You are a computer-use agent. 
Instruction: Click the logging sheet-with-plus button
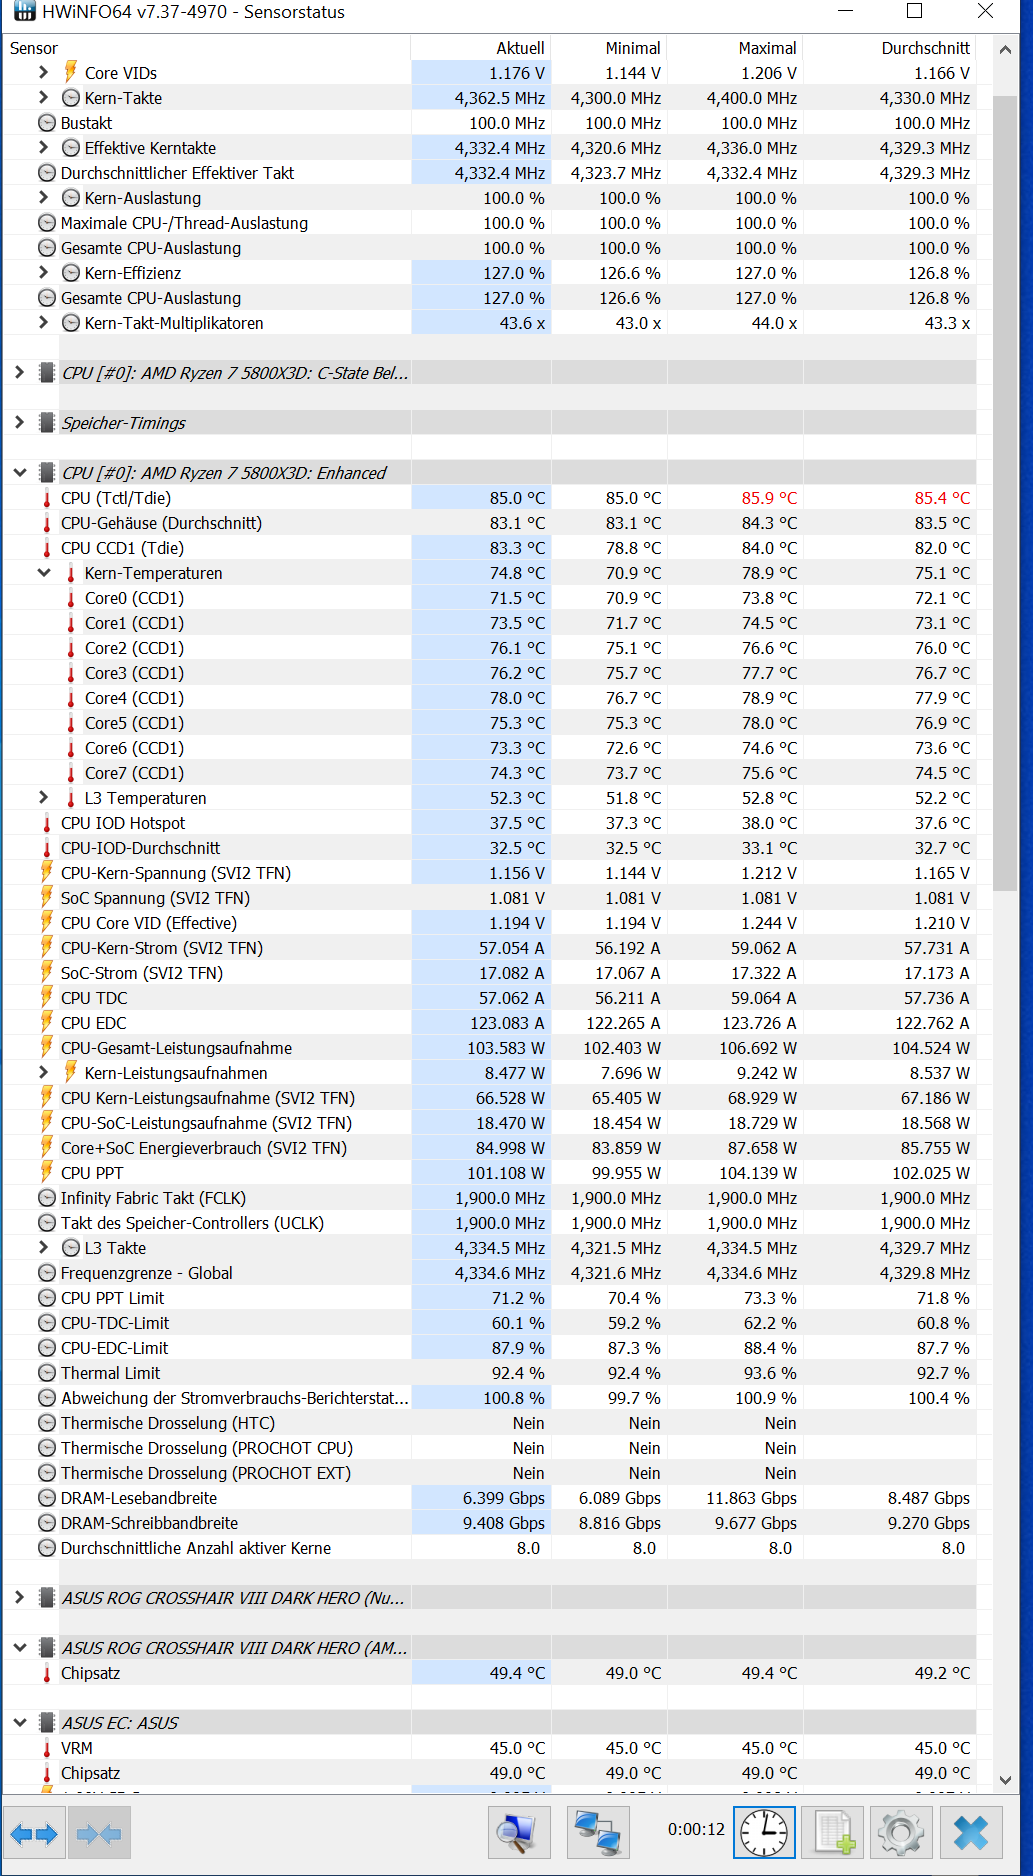pyautogui.click(x=834, y=1833)
